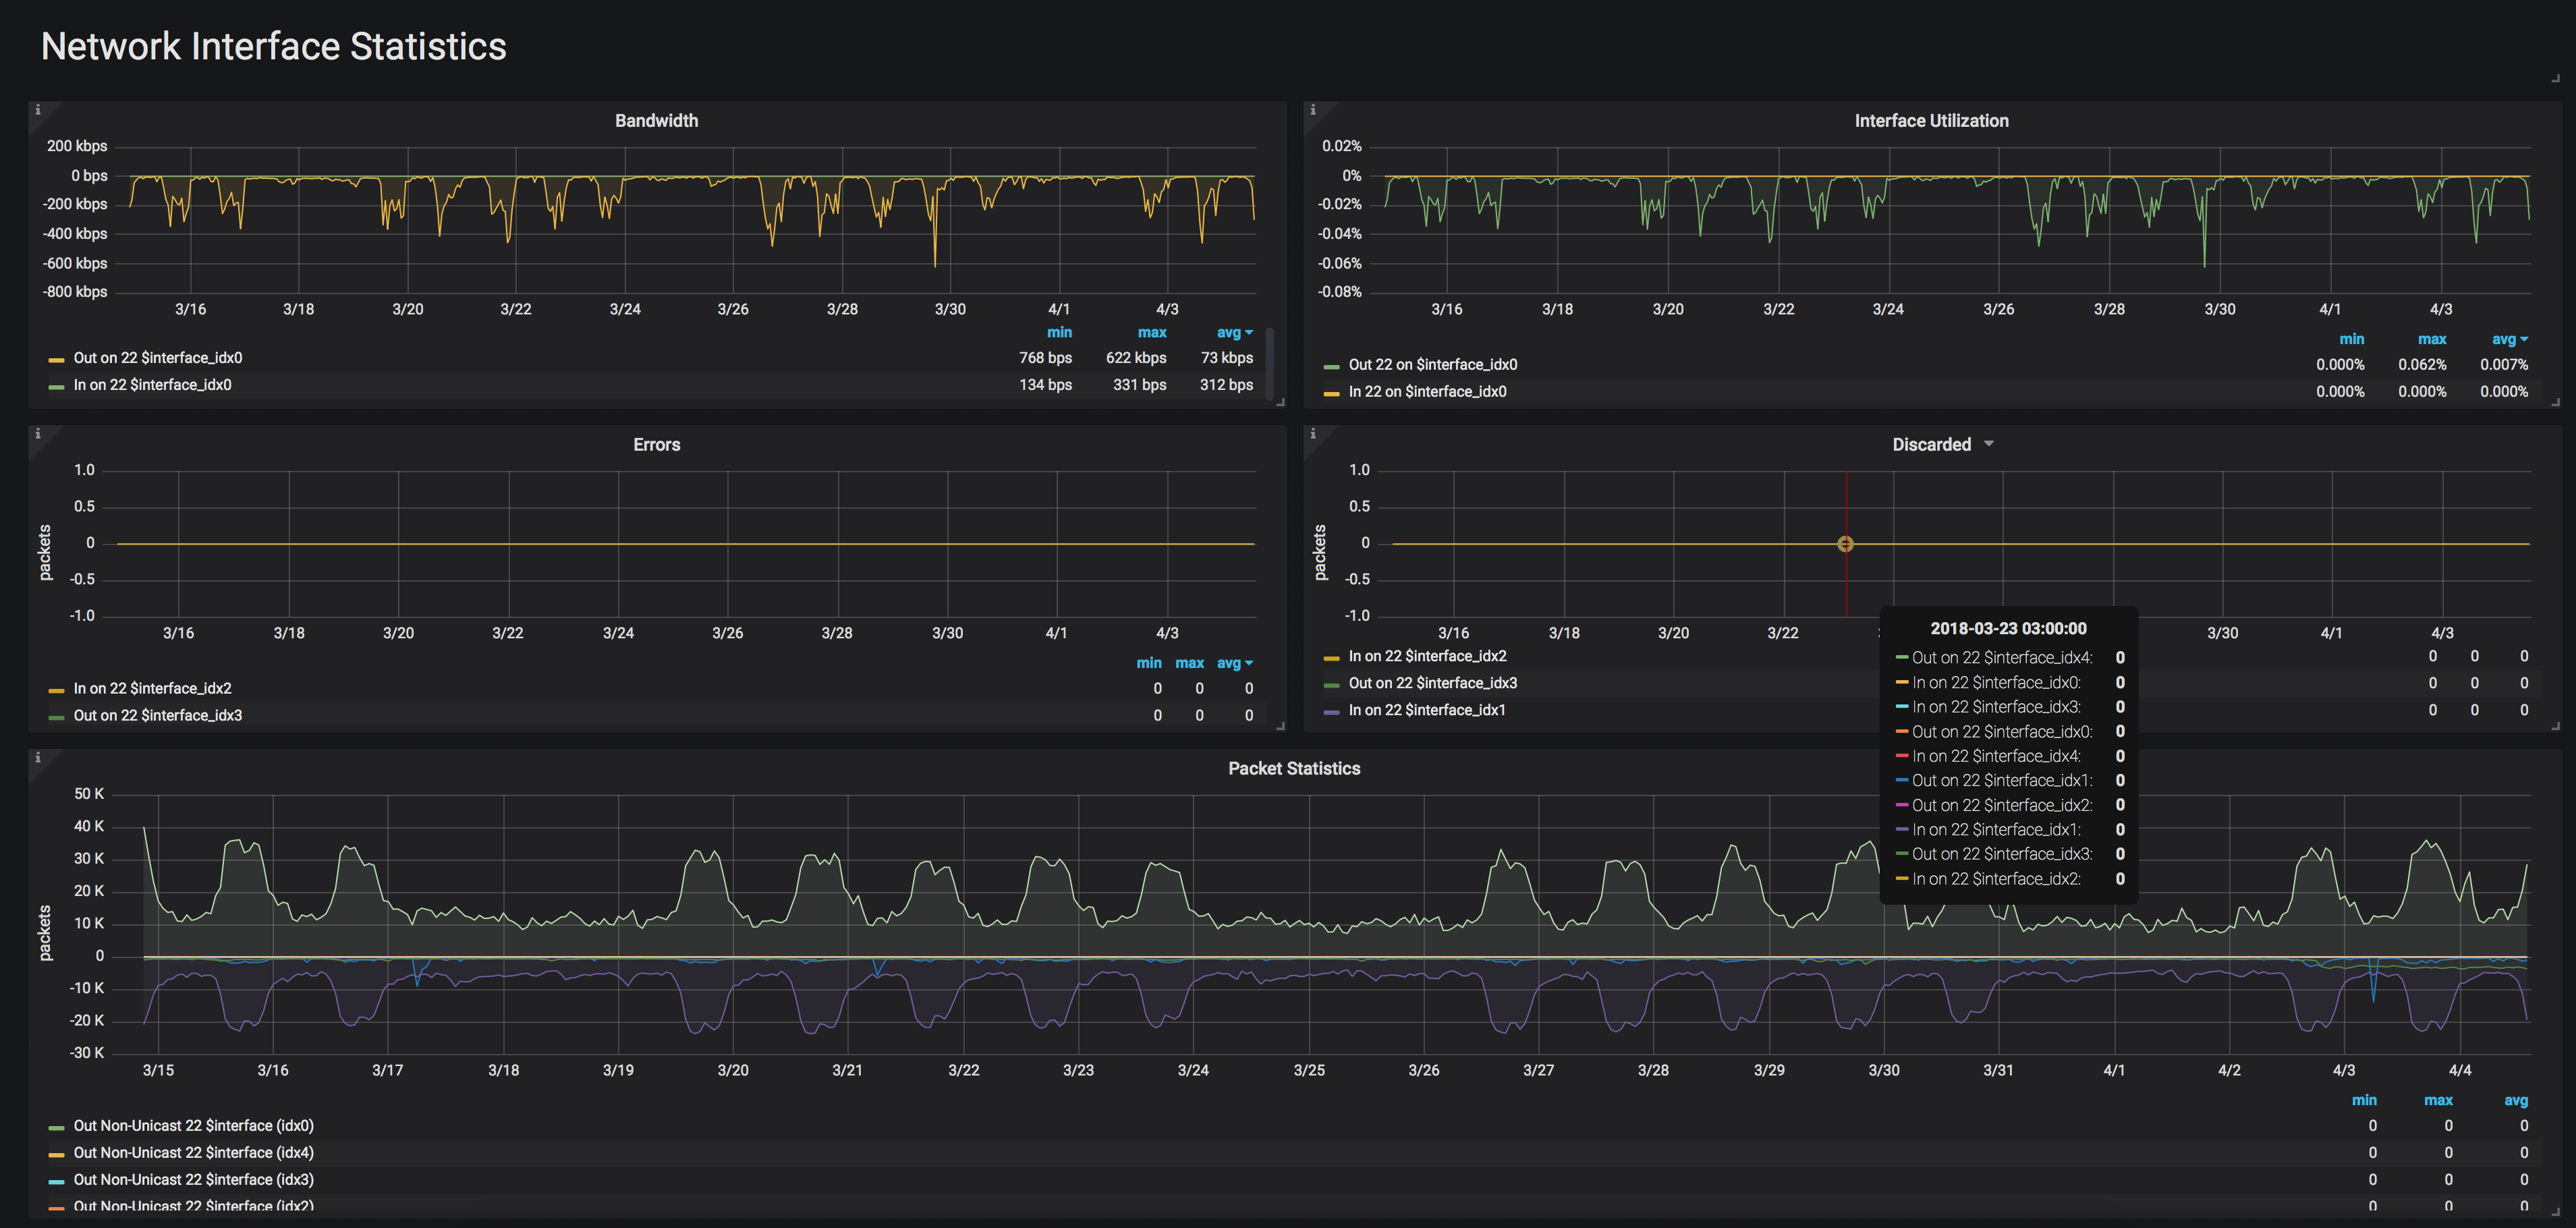The height and width of the screenshot is (1228, 2576).
Task: Open the Bandwidth panel title menu
Action: tap(656, 121)
